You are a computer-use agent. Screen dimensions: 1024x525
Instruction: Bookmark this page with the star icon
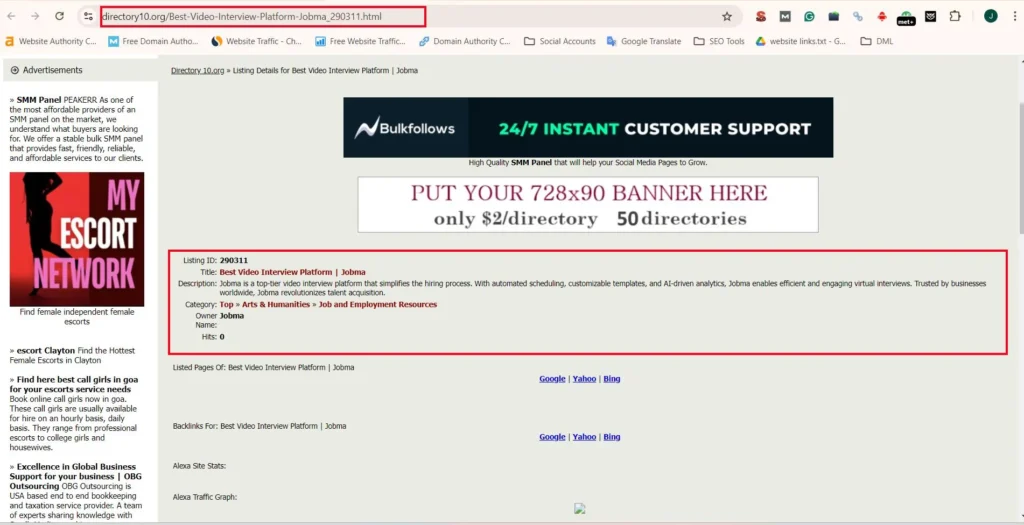click(x=727, y=16)
